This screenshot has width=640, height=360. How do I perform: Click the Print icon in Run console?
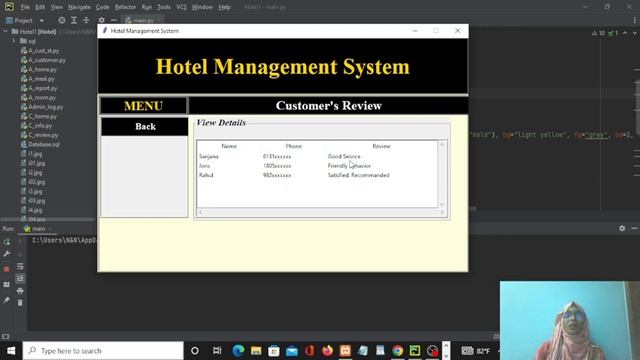20,291
